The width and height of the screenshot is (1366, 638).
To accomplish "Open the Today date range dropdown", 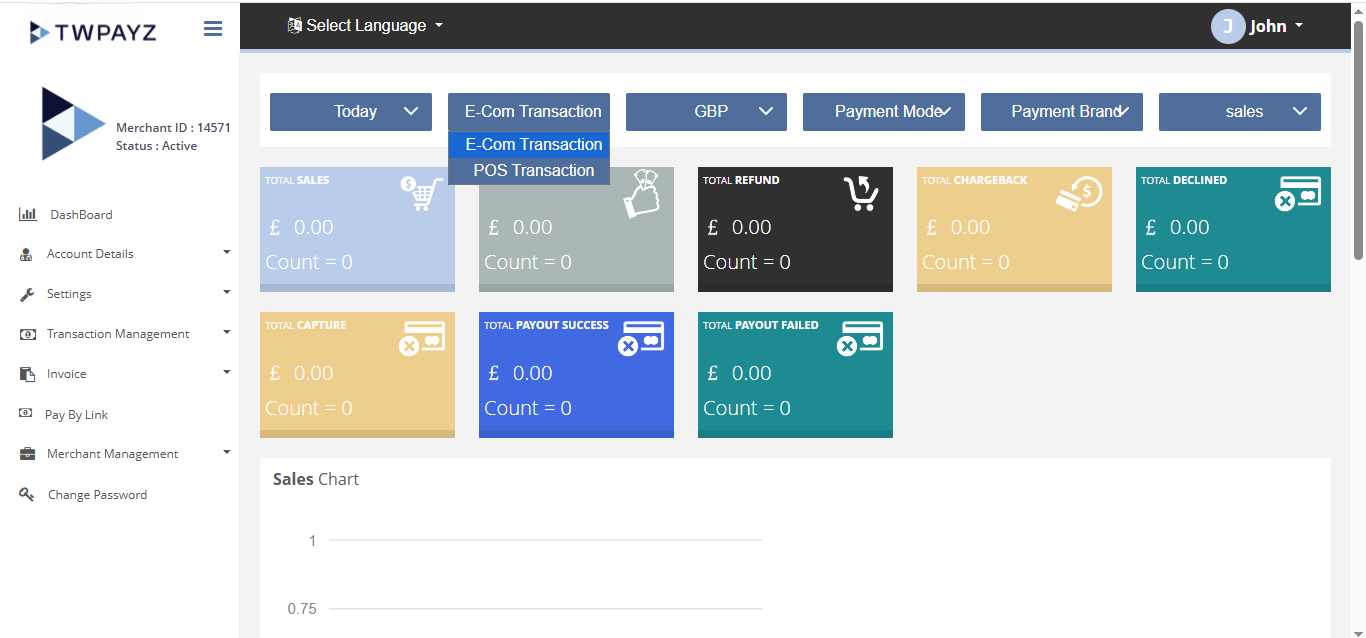I will pyautogui.click(x=351, y=112).
